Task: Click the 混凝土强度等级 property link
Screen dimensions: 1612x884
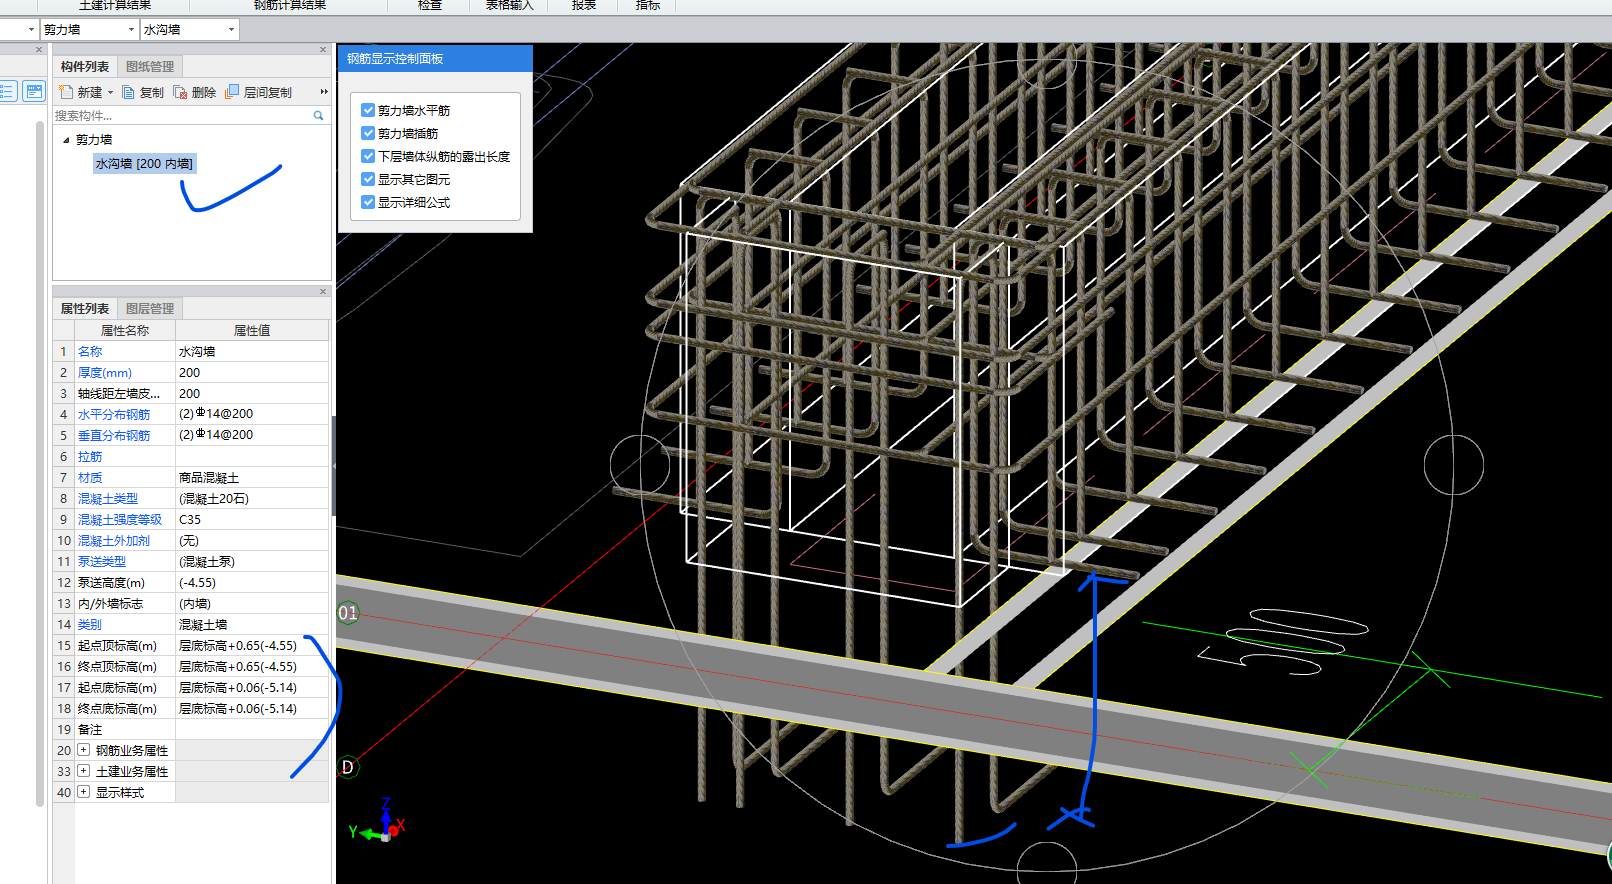Action: coord(120,520)
